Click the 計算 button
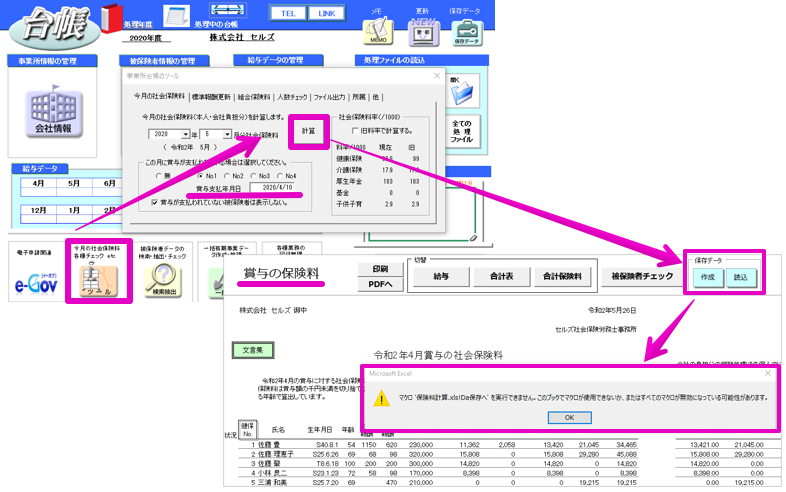This screenshot has width=786, height=492. point(308,131)
